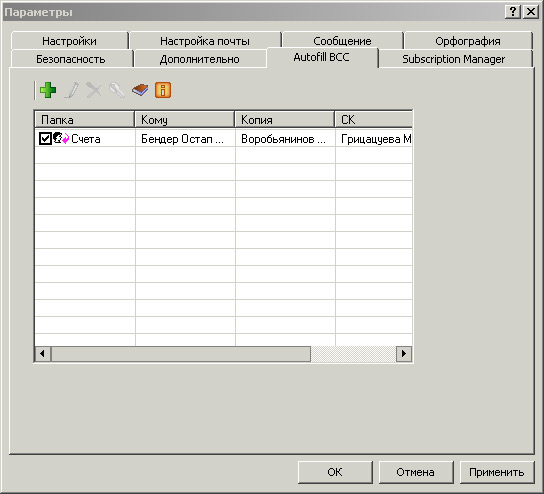The height and width of the screenshot is (494, 544).
Task: Click the X delete rule icon
Action: tap(94, 90)
